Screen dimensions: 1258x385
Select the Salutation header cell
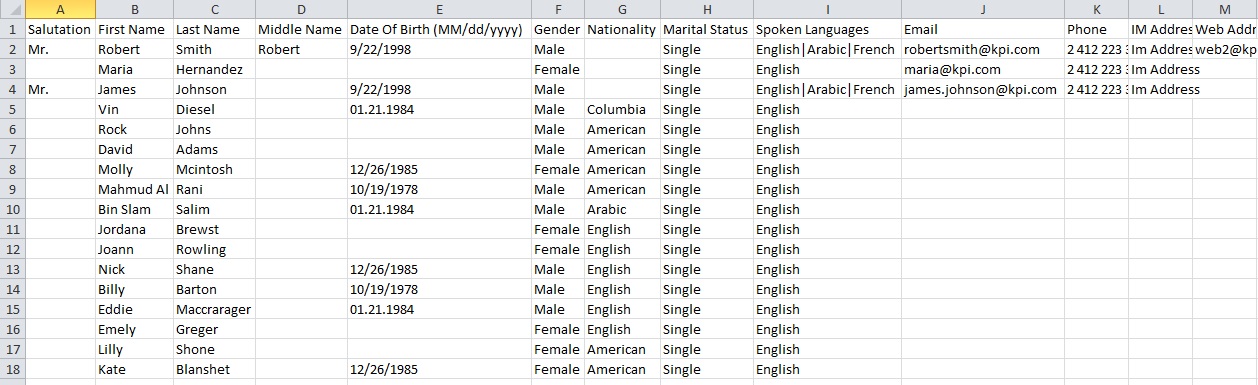[x=60, y=29]
